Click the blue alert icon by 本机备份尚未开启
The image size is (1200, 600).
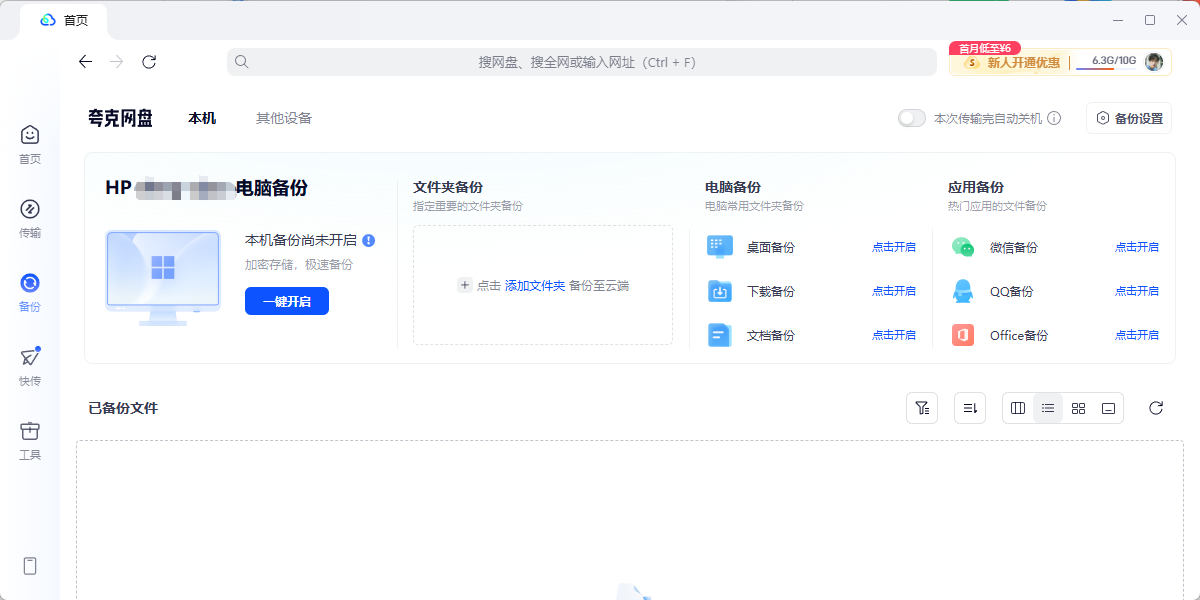pos(369,240)
